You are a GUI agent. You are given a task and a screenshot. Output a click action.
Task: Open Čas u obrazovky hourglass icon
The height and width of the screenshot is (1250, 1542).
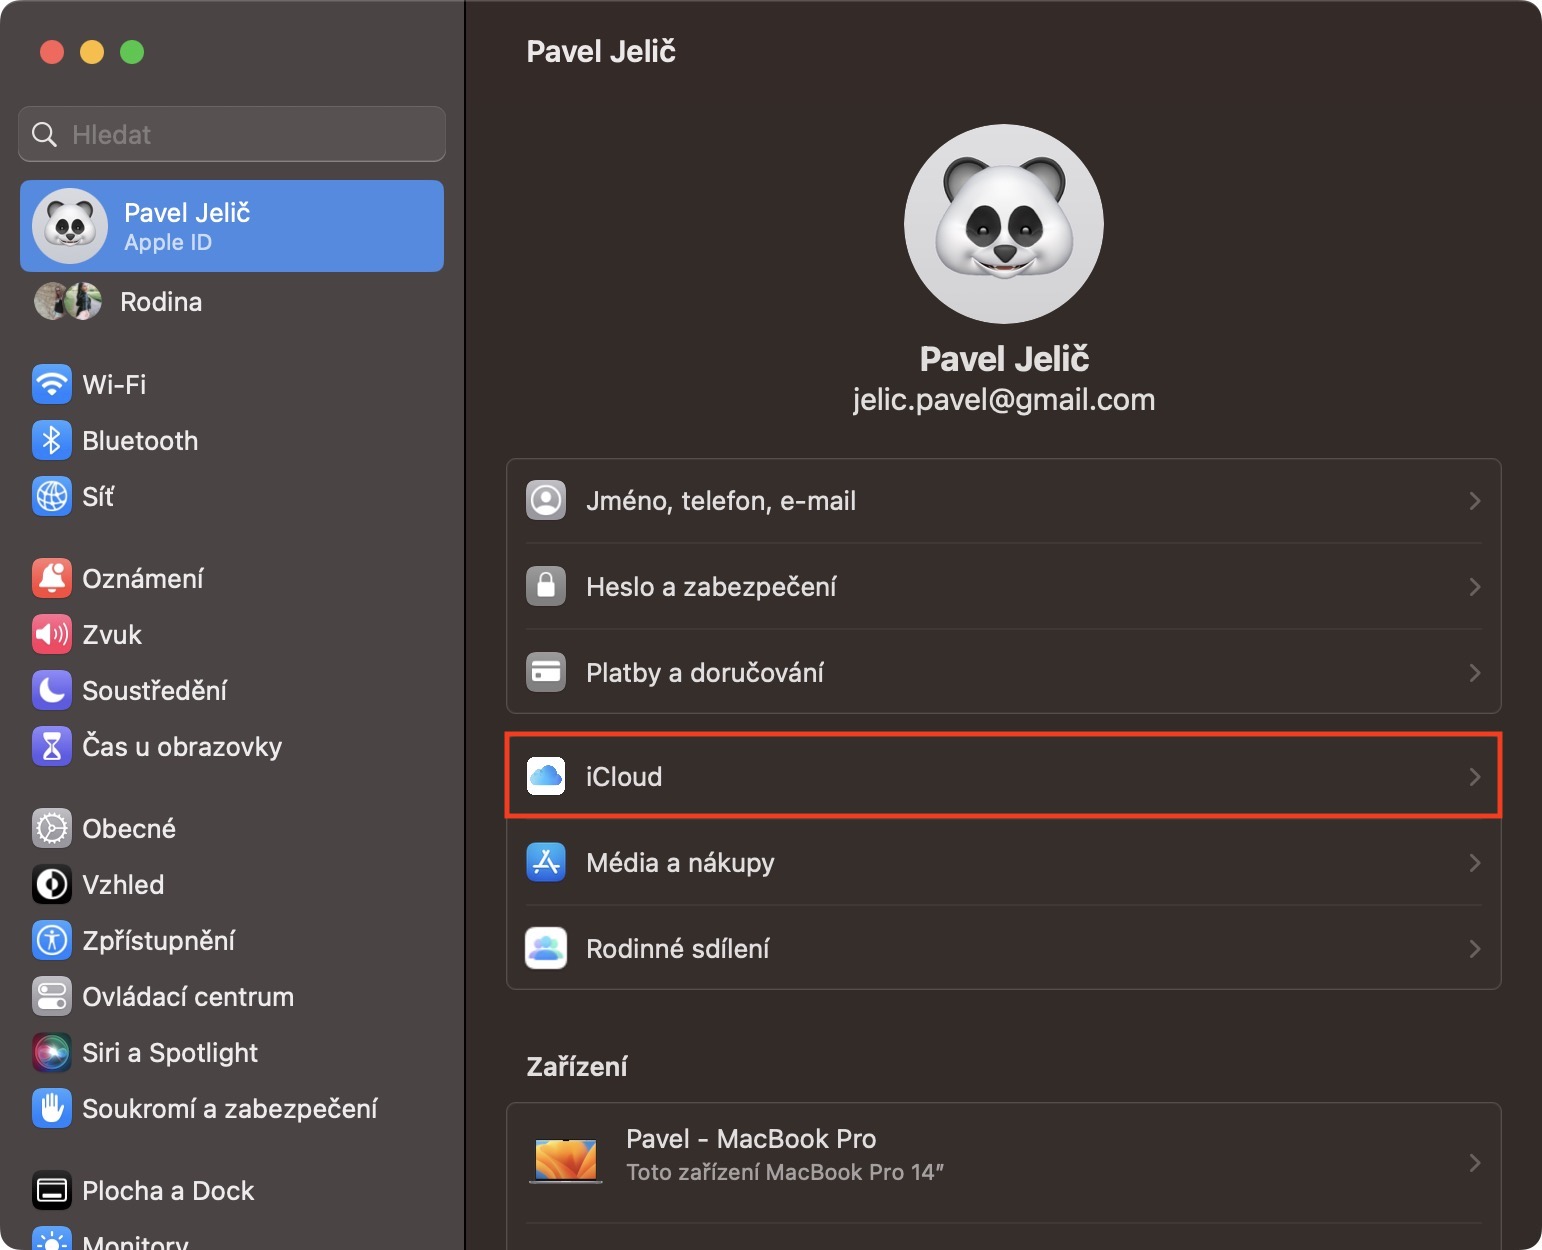point(52,746)
